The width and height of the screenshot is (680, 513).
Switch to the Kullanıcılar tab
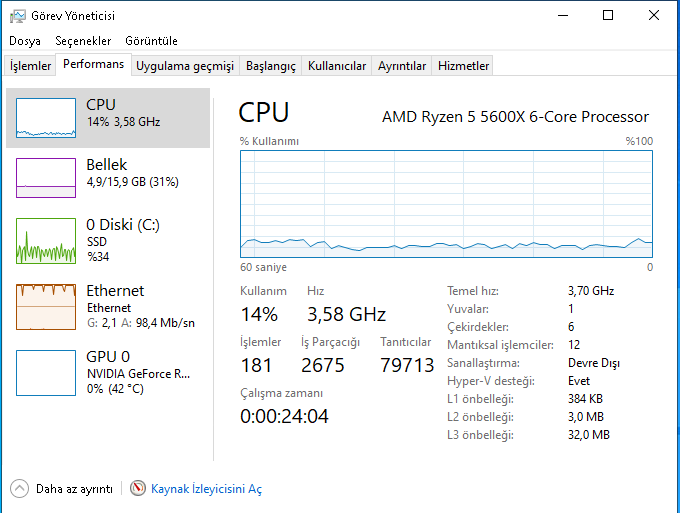337,66
